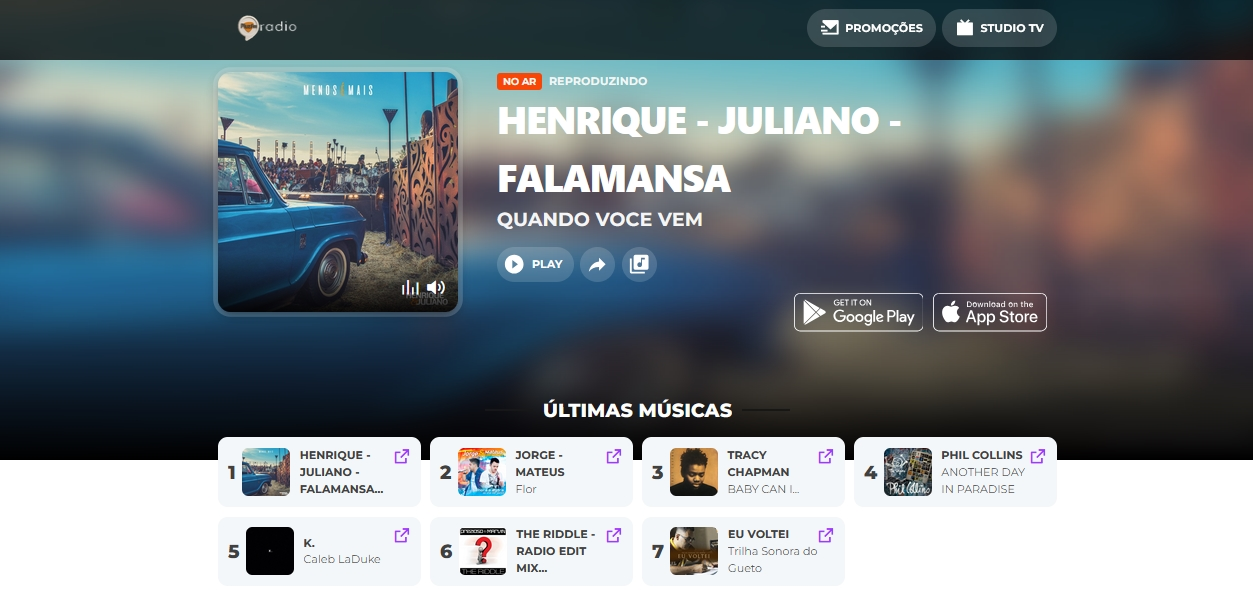This screenshot has height=590, width=1253.
Task: Open the music library icon next to share
Action: pos(639,264)
